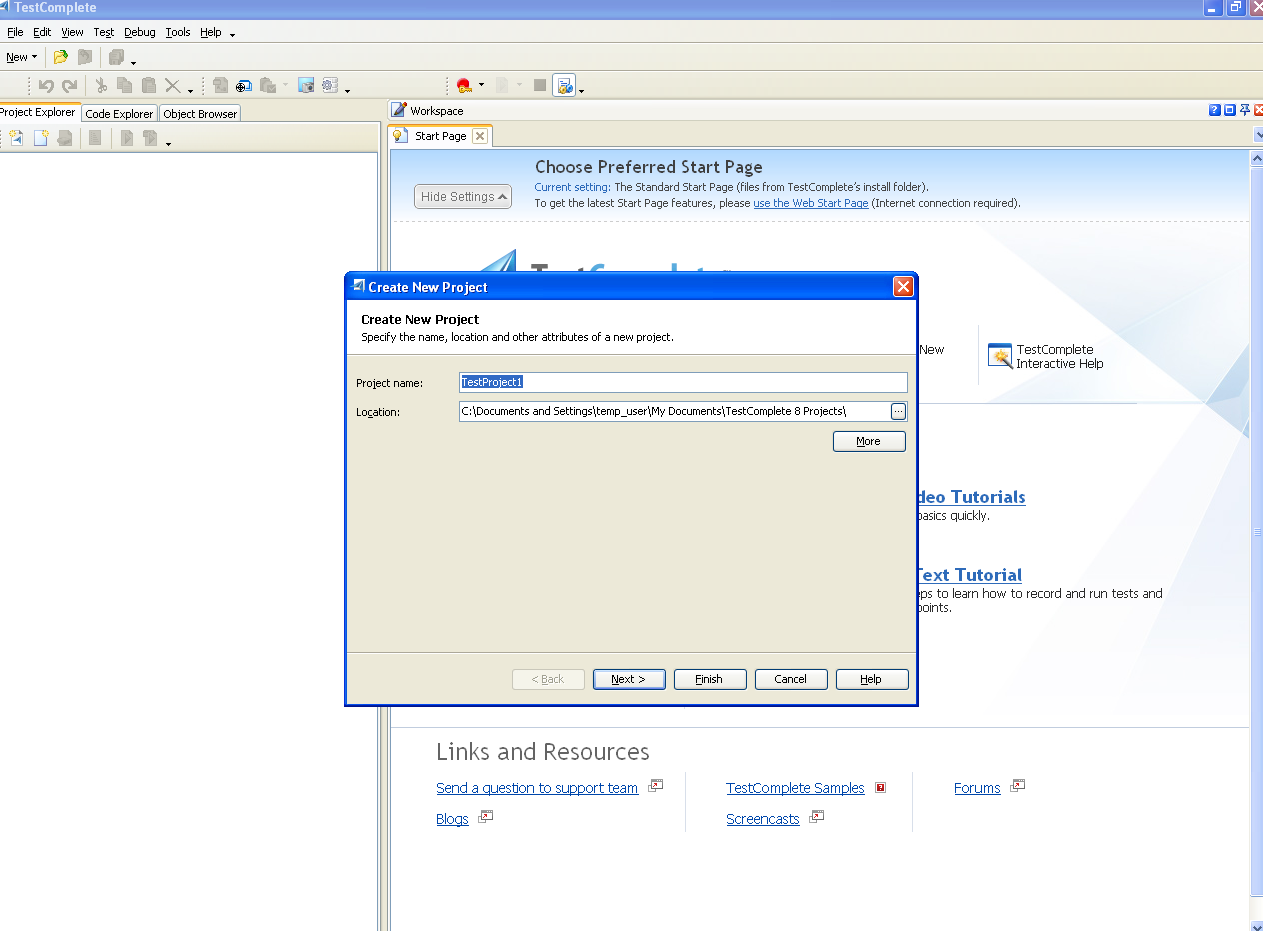Switch to the Object Browser tab
Screen dimensions: 1263x931
click(200, 114)
